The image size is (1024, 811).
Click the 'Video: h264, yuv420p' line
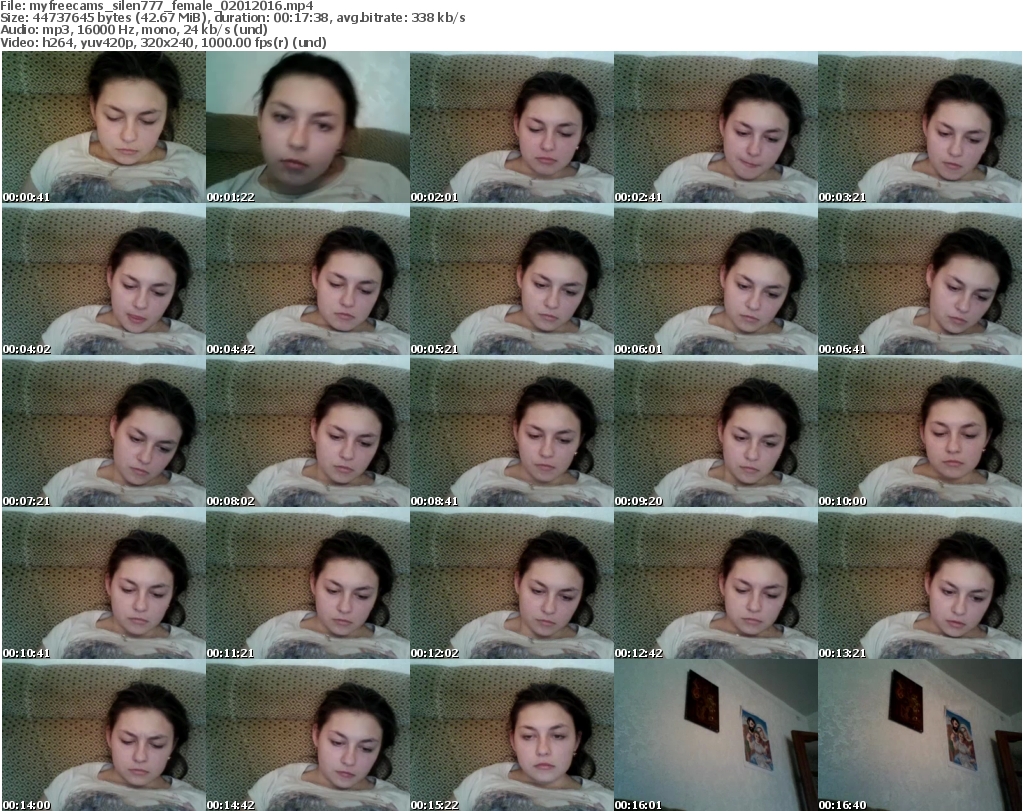pyautogui.click(x=163, y=42)
